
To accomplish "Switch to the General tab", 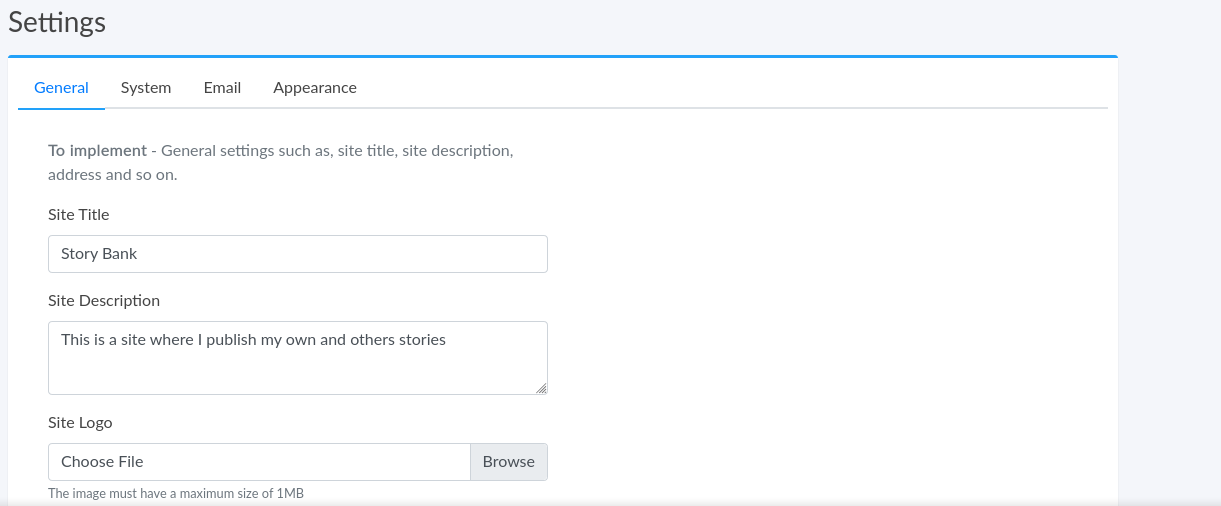I will coord(61,88).
